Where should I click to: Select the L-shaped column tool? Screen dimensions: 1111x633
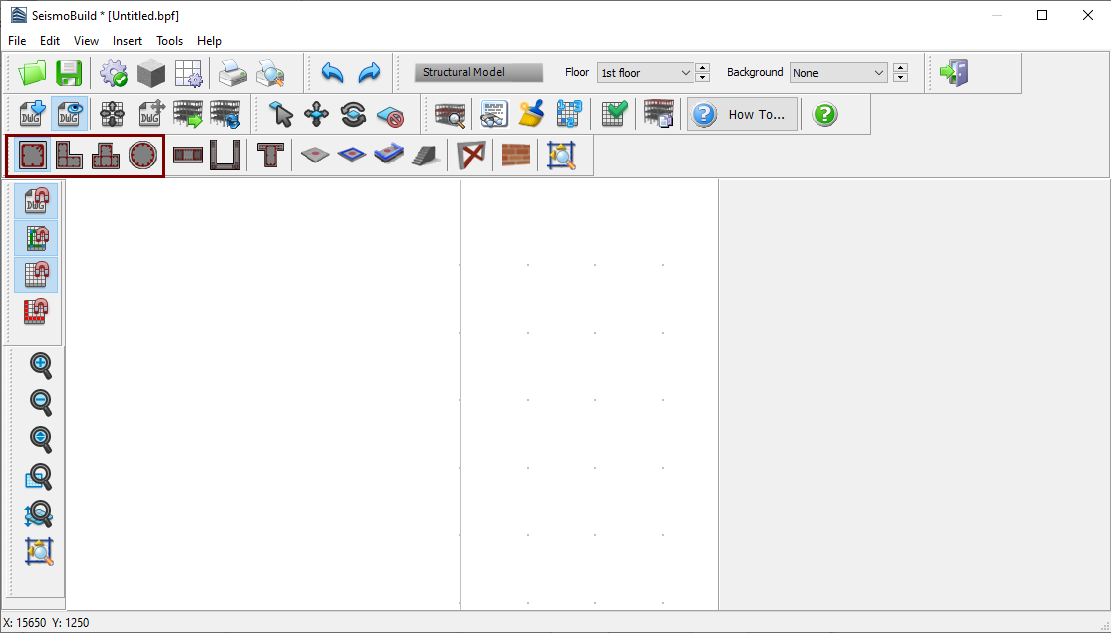coord(69,156)
